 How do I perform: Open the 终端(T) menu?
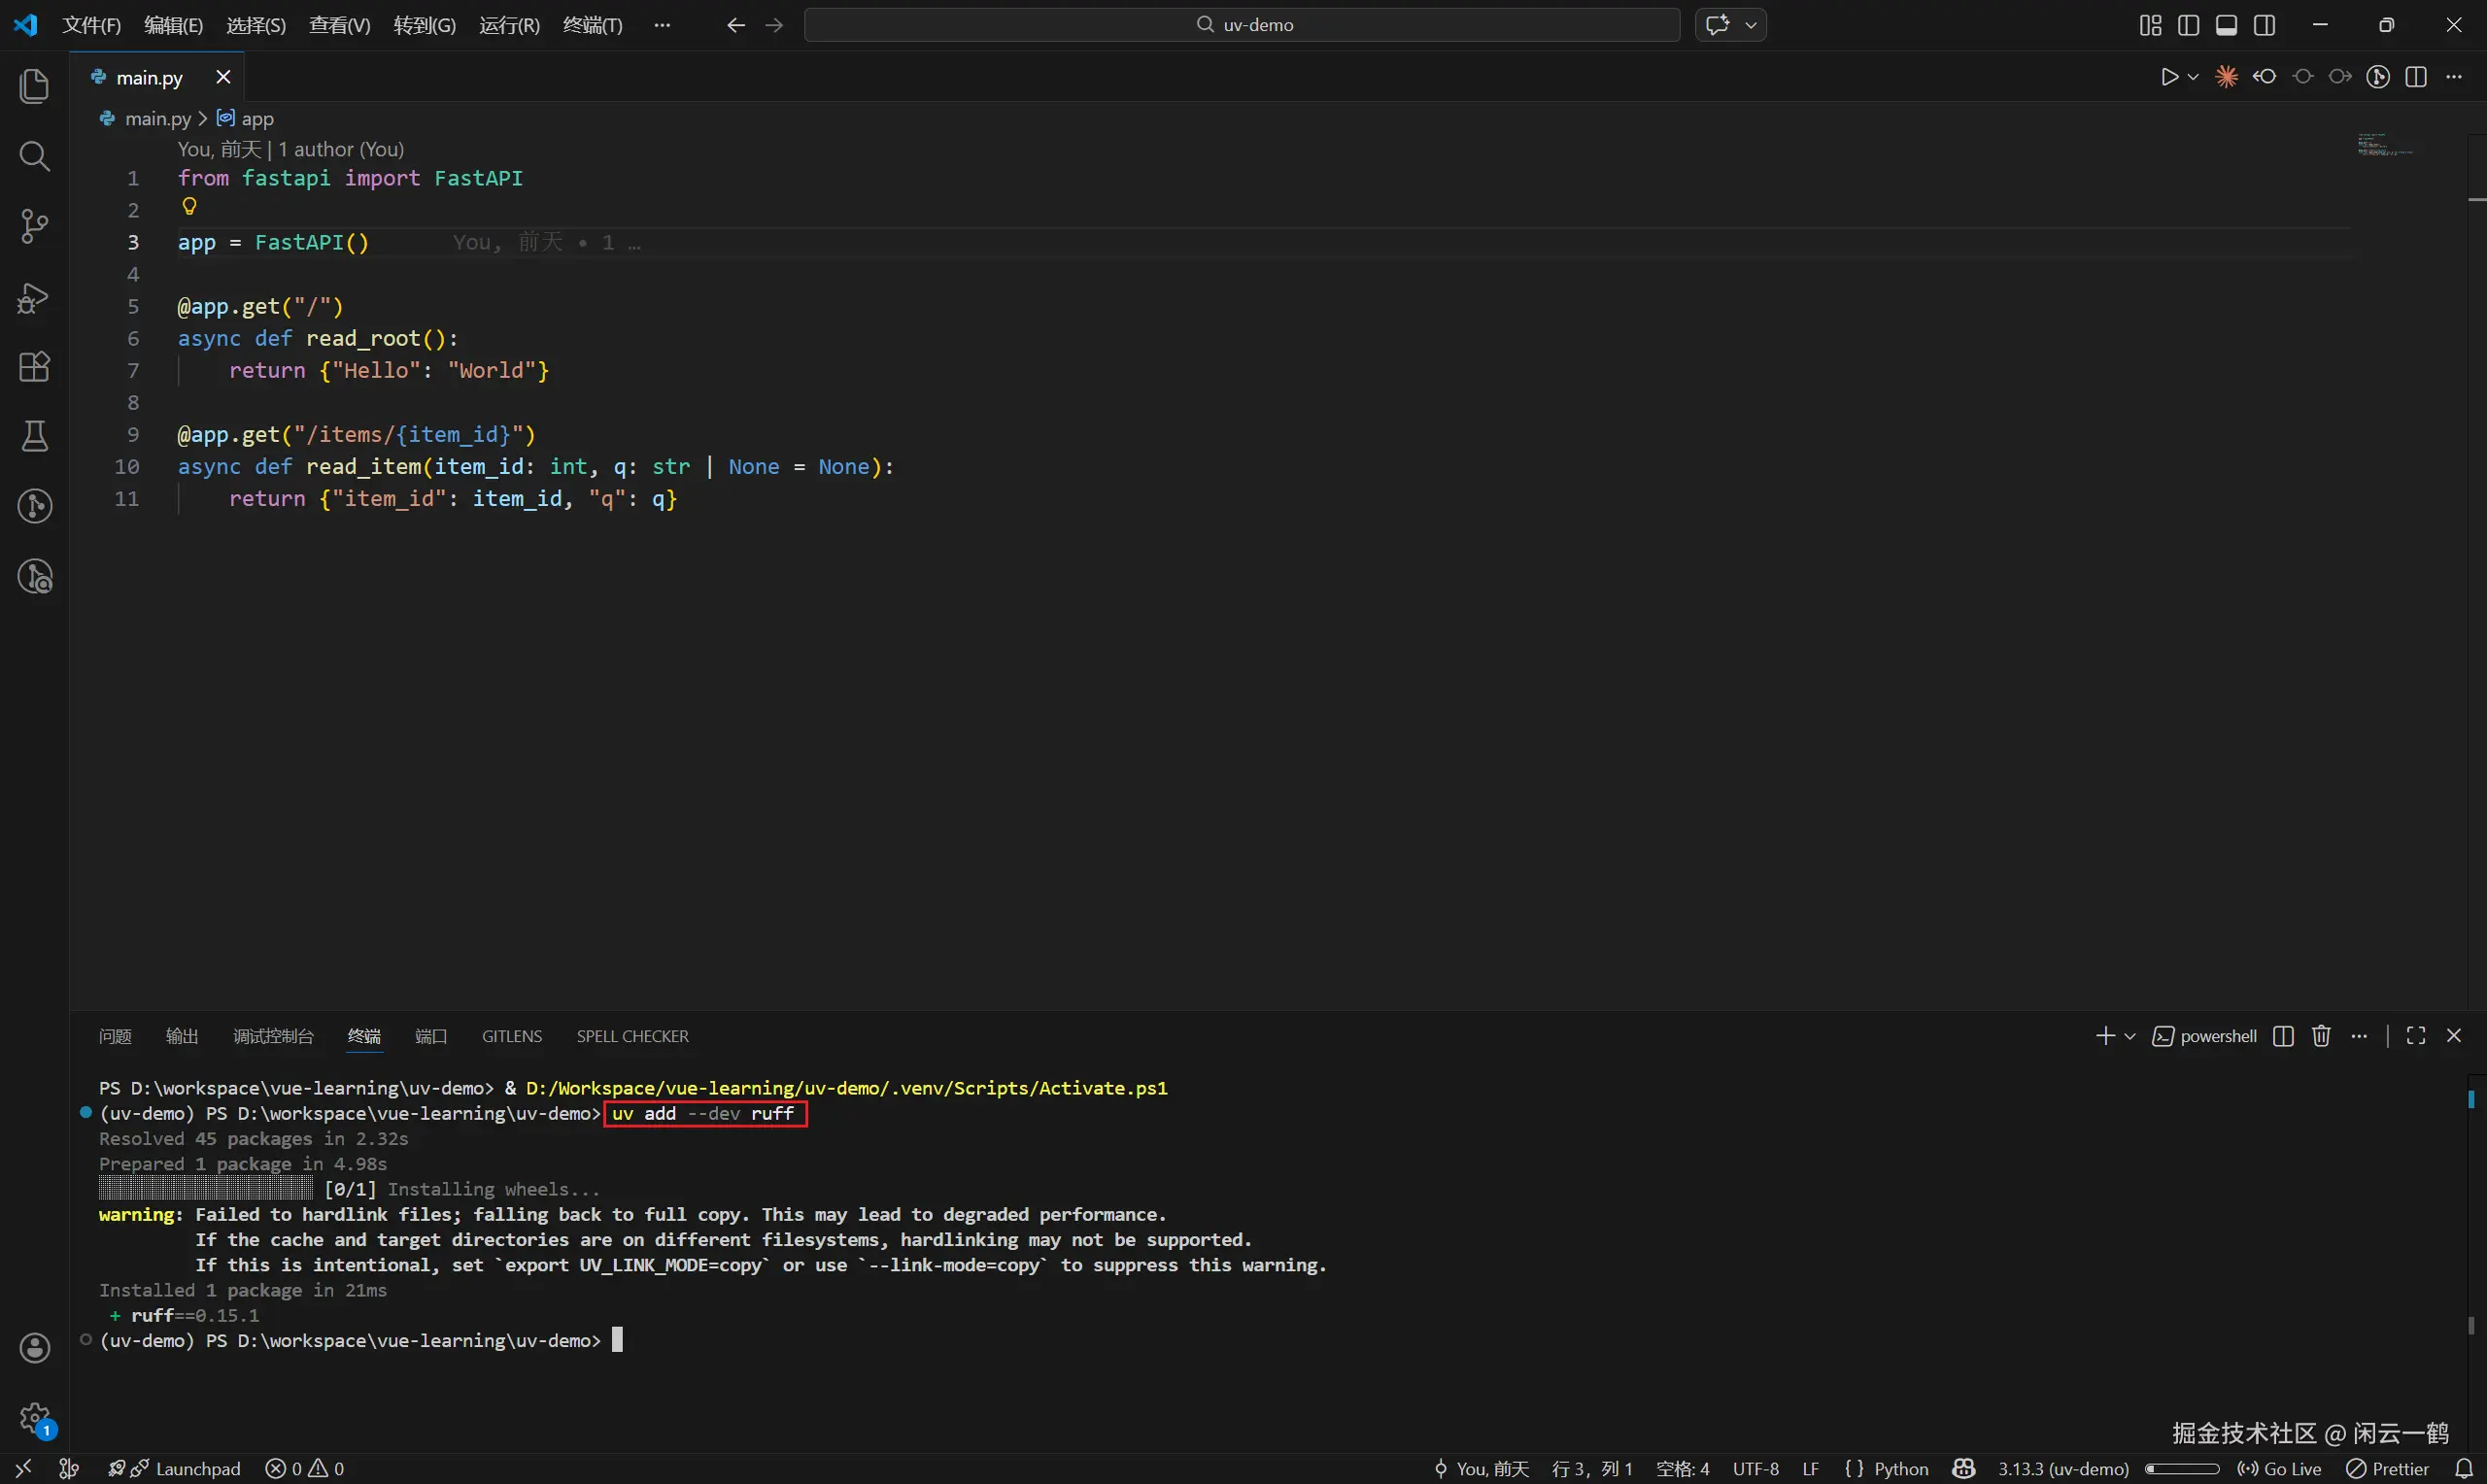click(x=592, y=25)
